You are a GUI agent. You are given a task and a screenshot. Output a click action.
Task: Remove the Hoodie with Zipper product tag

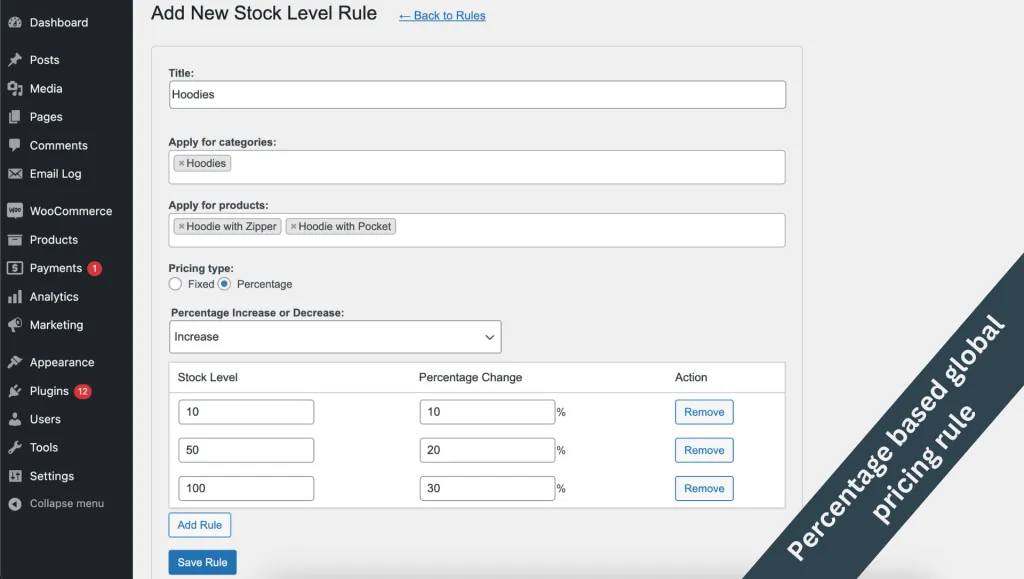click(181, 227)
